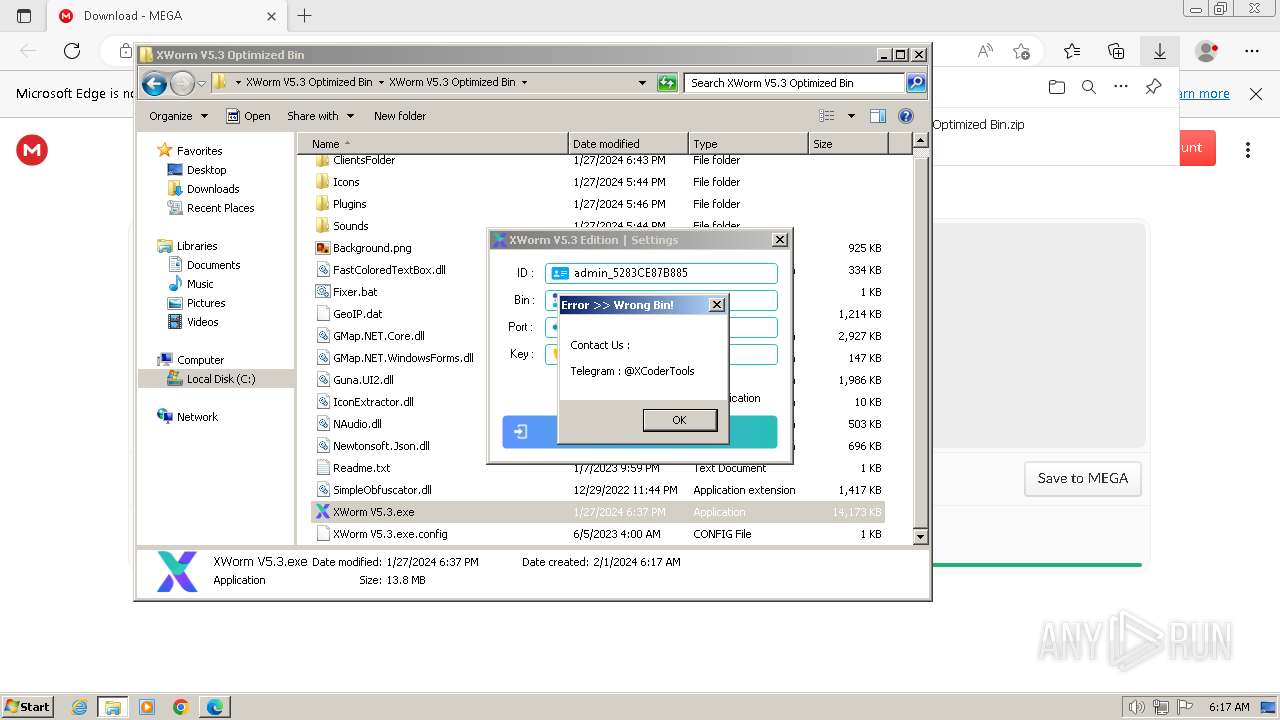The width and height of the screenshot is (1280, 720).
Task: Open Edge Collections
Action: click(1116, 51)
